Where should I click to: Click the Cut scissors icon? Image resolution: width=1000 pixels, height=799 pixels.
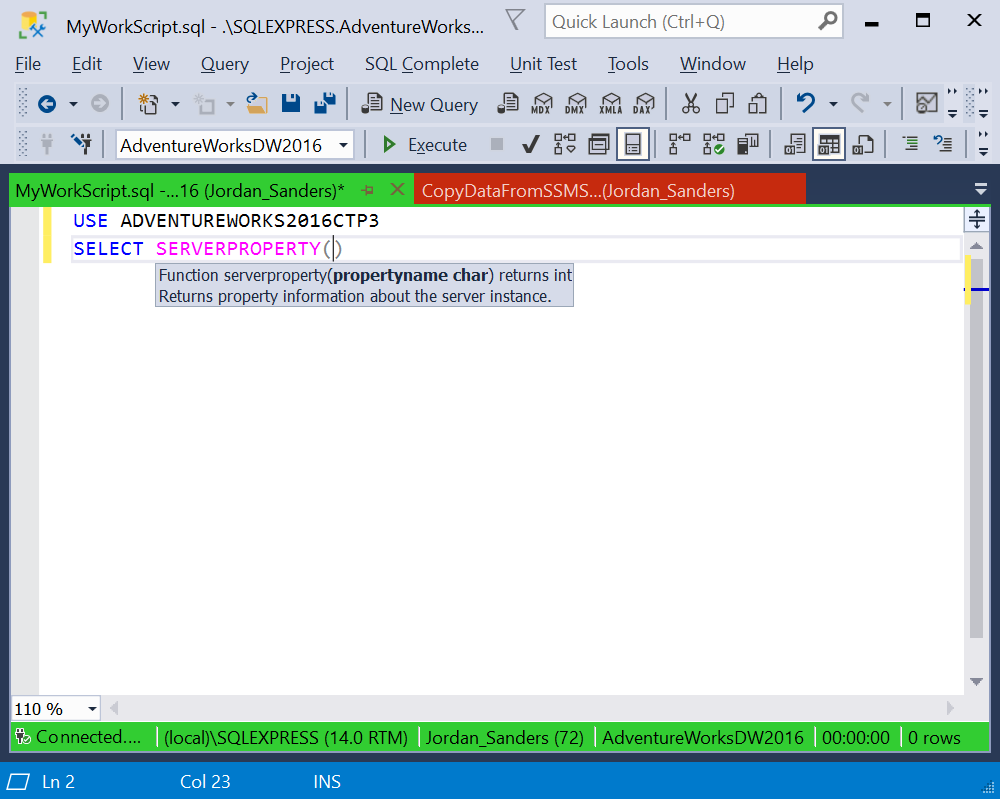point(691,103)
